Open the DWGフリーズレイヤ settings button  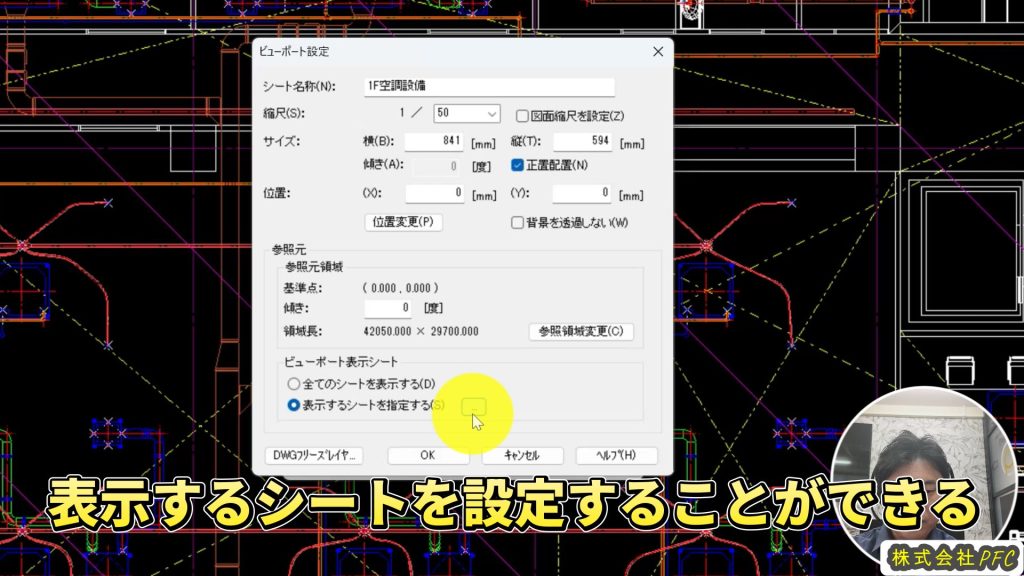pos(313,456)
